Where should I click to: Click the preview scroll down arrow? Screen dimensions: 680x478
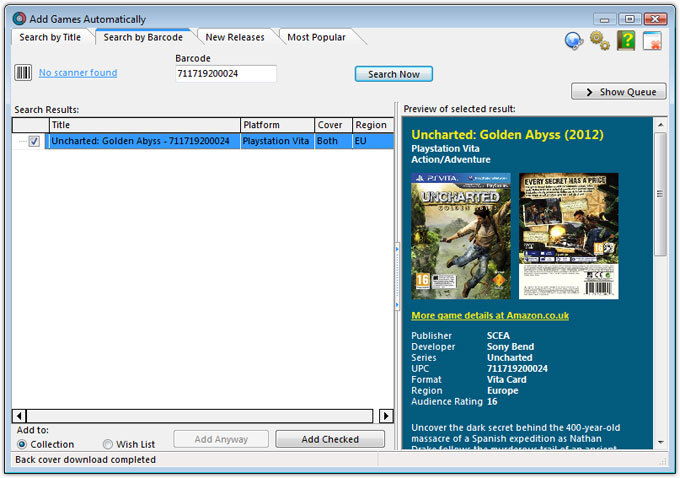pyautogui.click(x=660, y=442)
